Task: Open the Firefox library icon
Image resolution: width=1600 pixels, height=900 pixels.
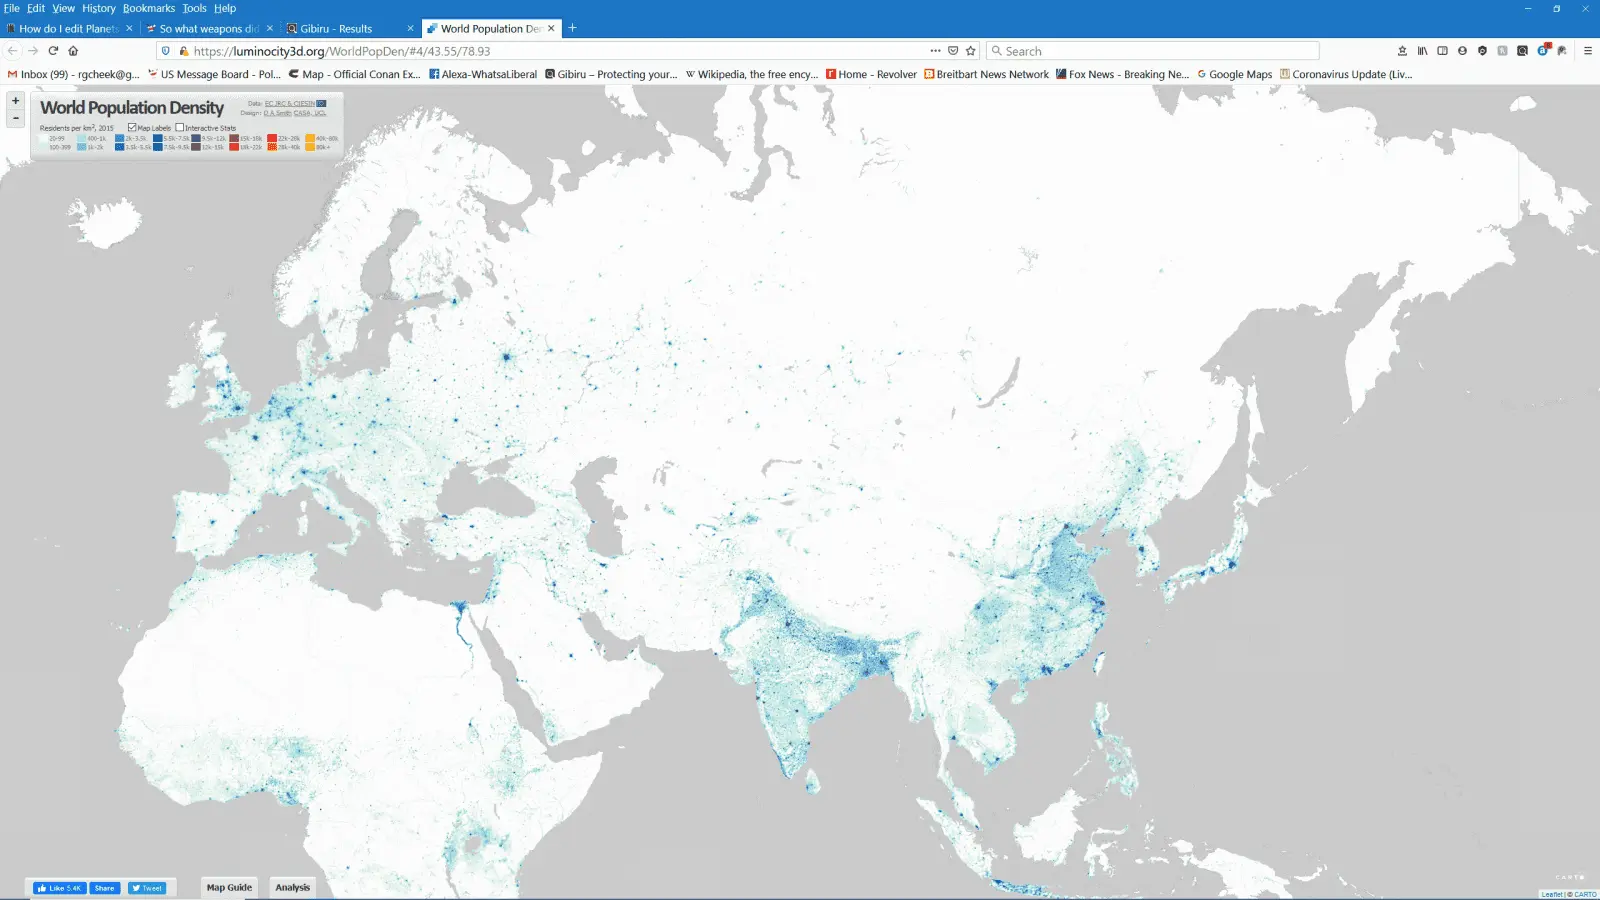Action: pos(1422,51)
